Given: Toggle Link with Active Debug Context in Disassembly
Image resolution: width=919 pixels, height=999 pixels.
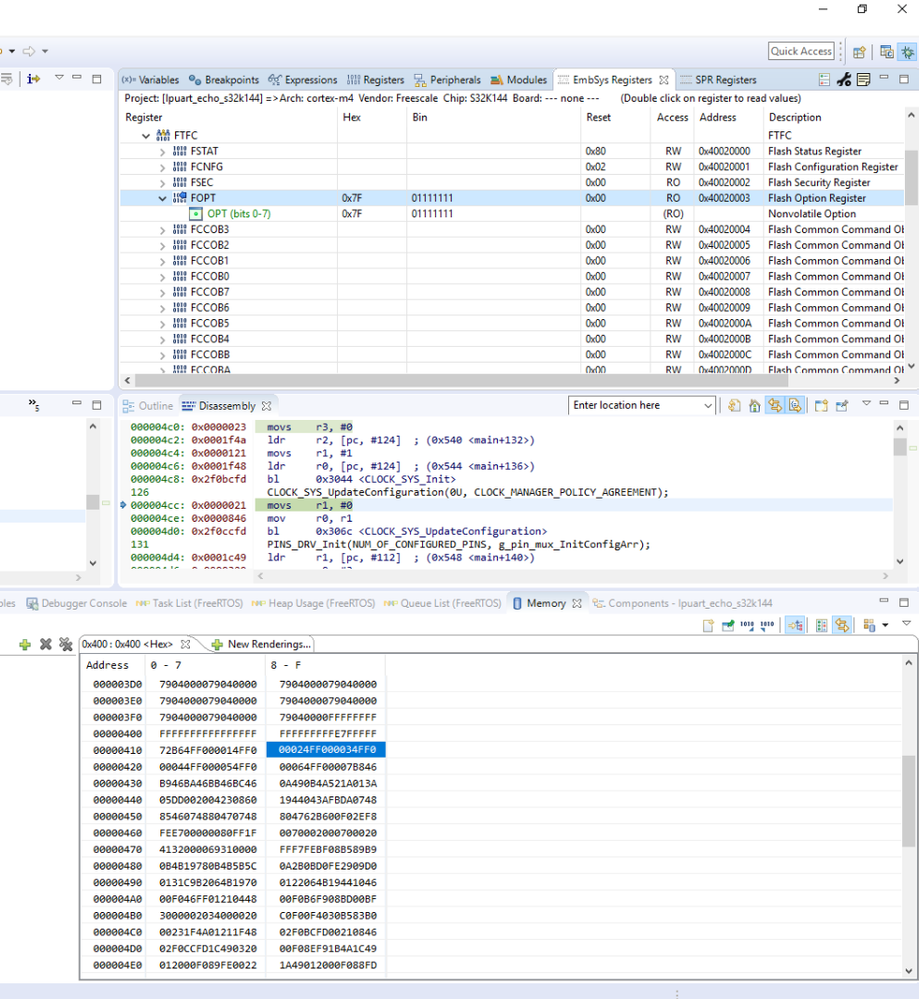Looking at the screenshot, I should (x=775, y=406).
